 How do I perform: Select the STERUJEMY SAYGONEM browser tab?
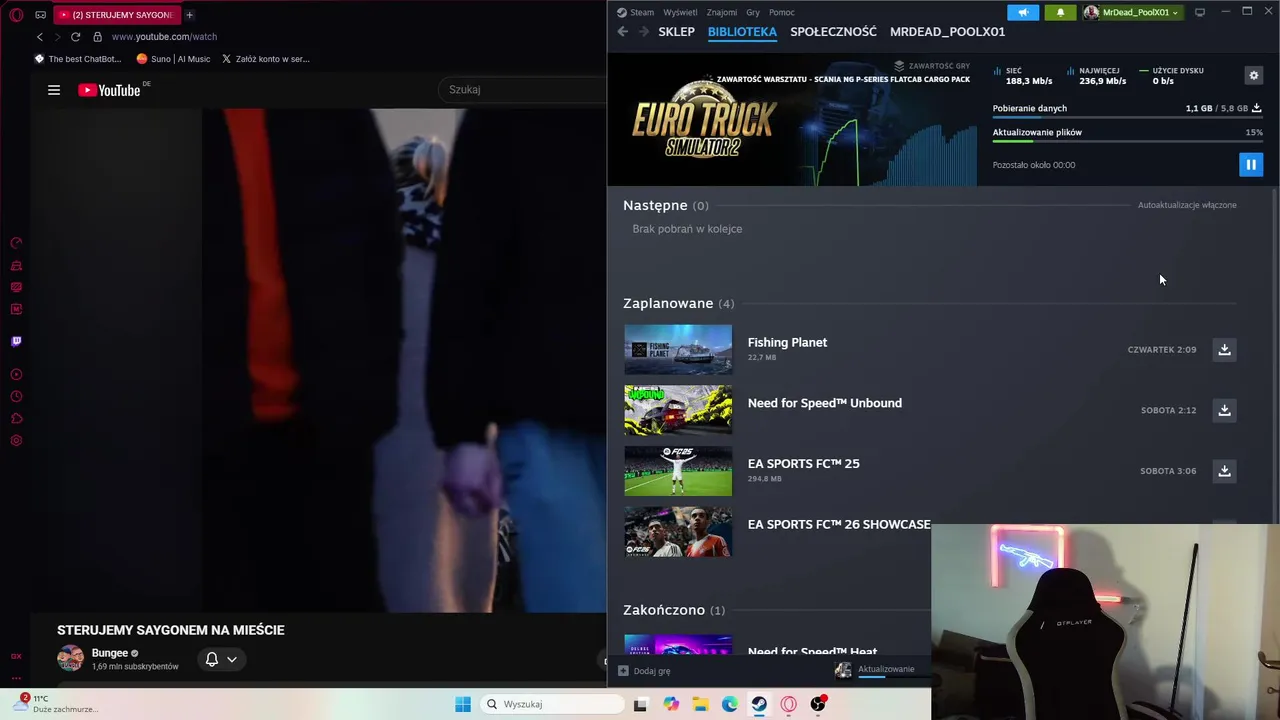[116, 15]
